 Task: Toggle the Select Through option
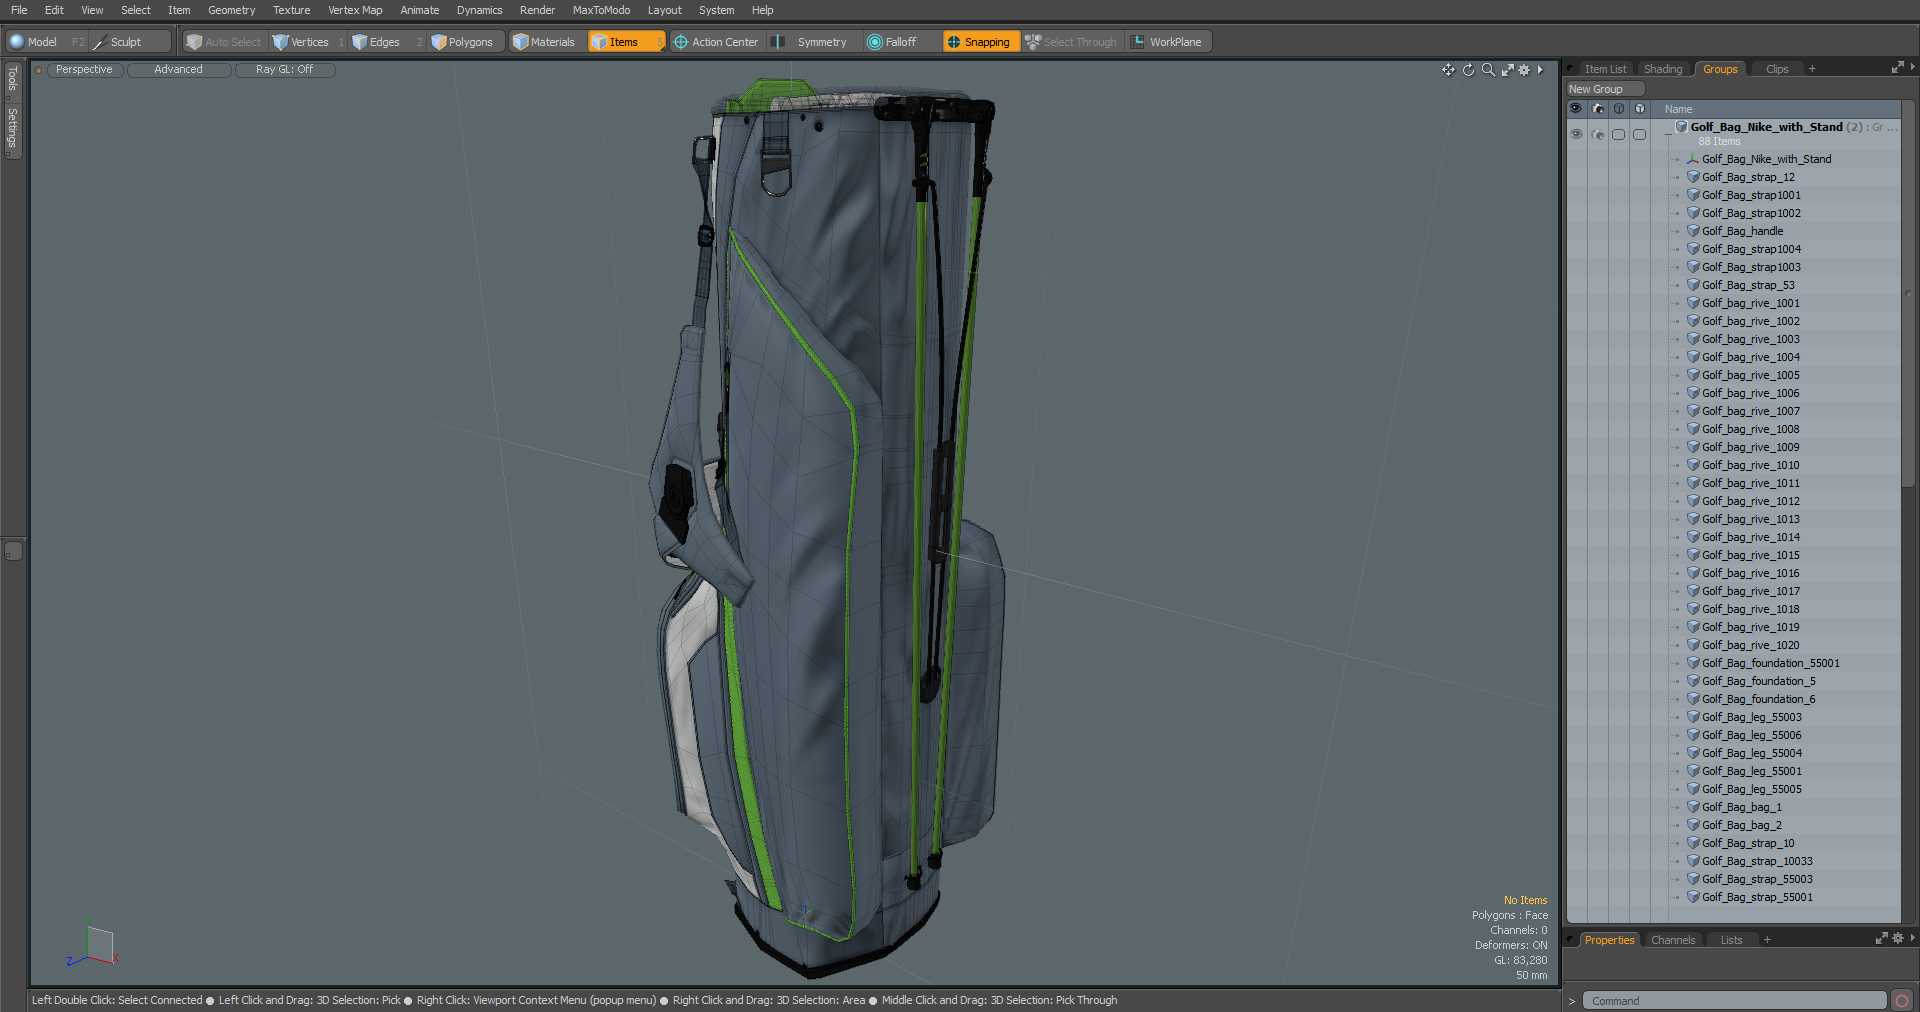click(1072, 42)
